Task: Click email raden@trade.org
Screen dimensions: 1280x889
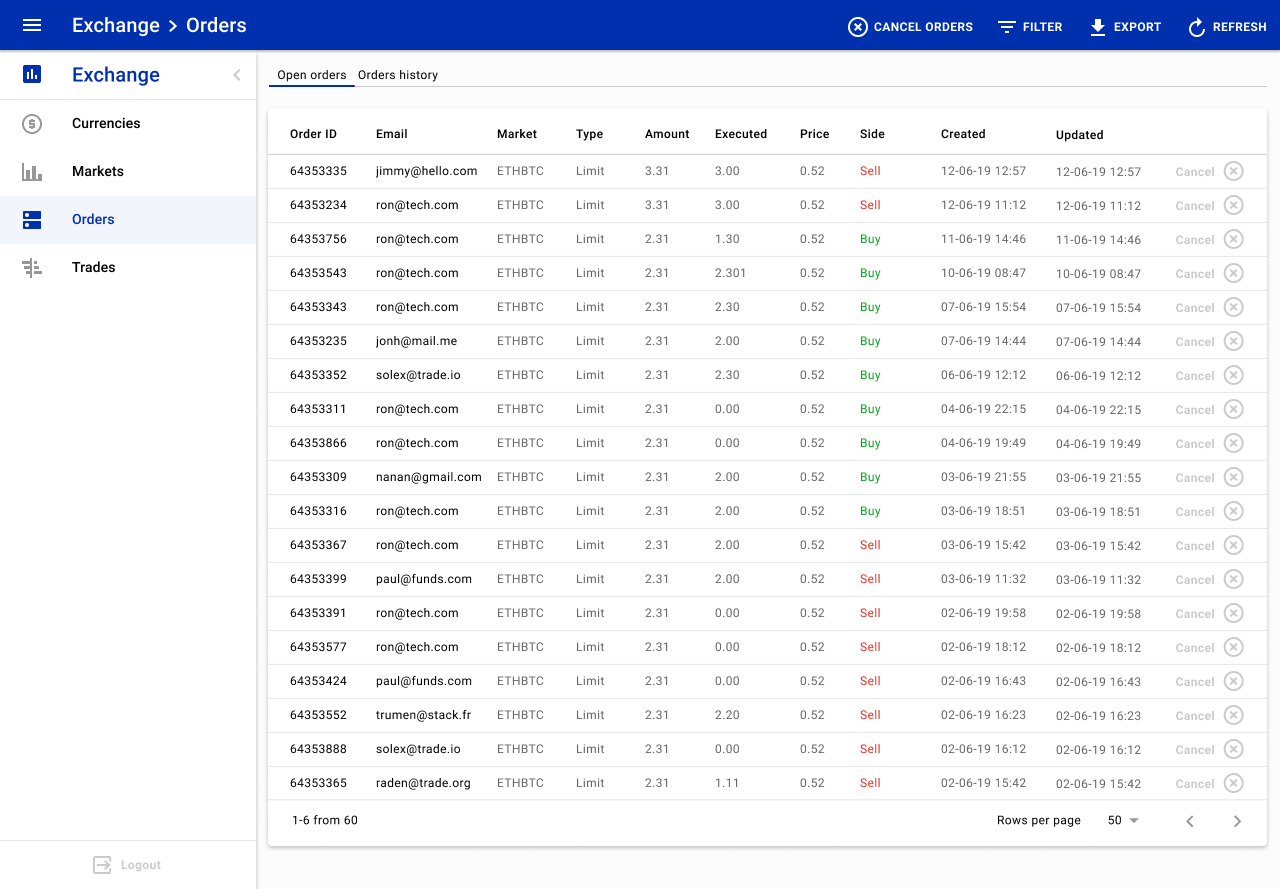Action: [423, 783]
